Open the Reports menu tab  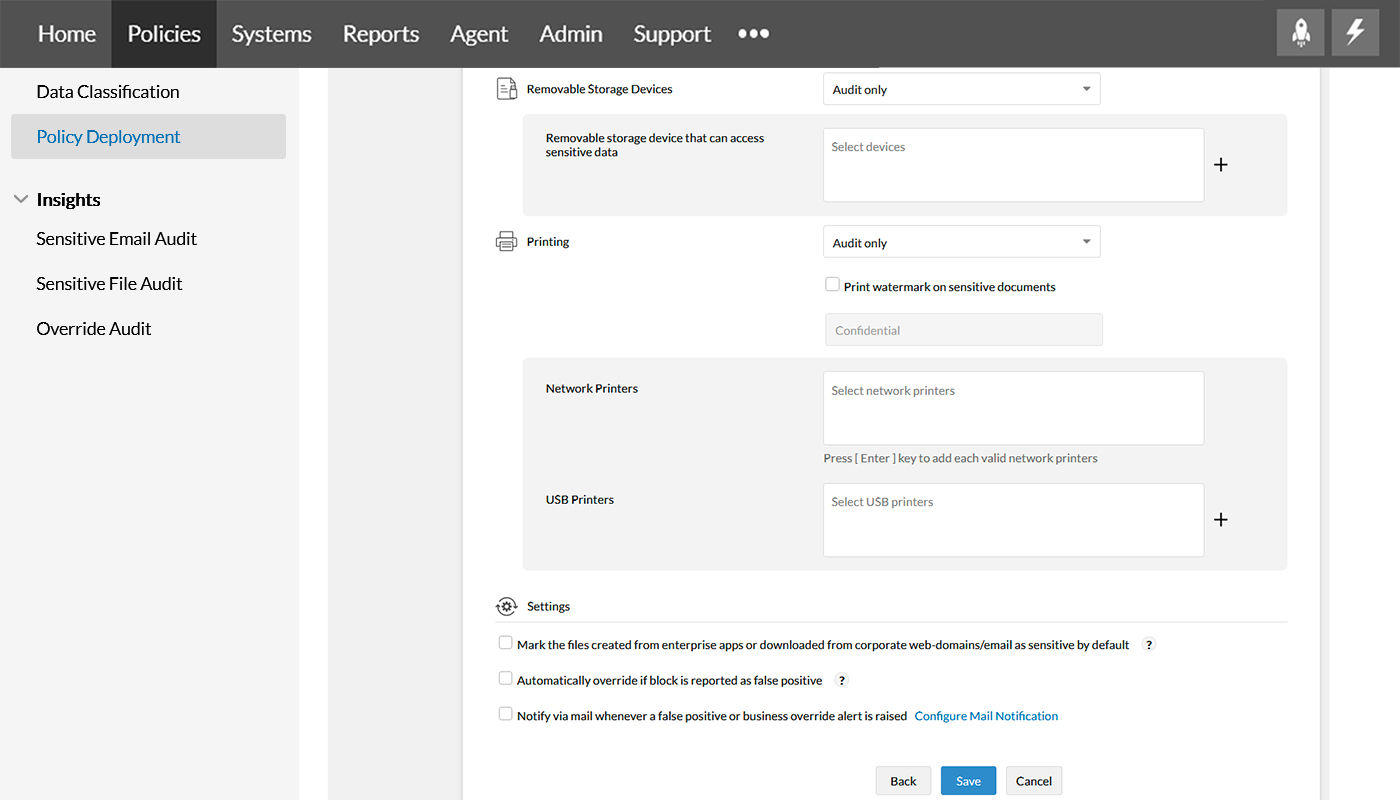point(381,34)
